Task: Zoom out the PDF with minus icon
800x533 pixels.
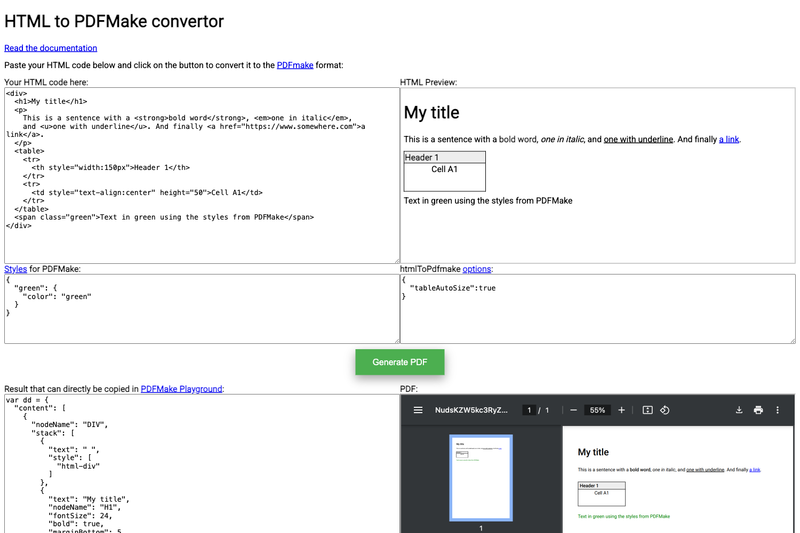Action: point(573,410)
